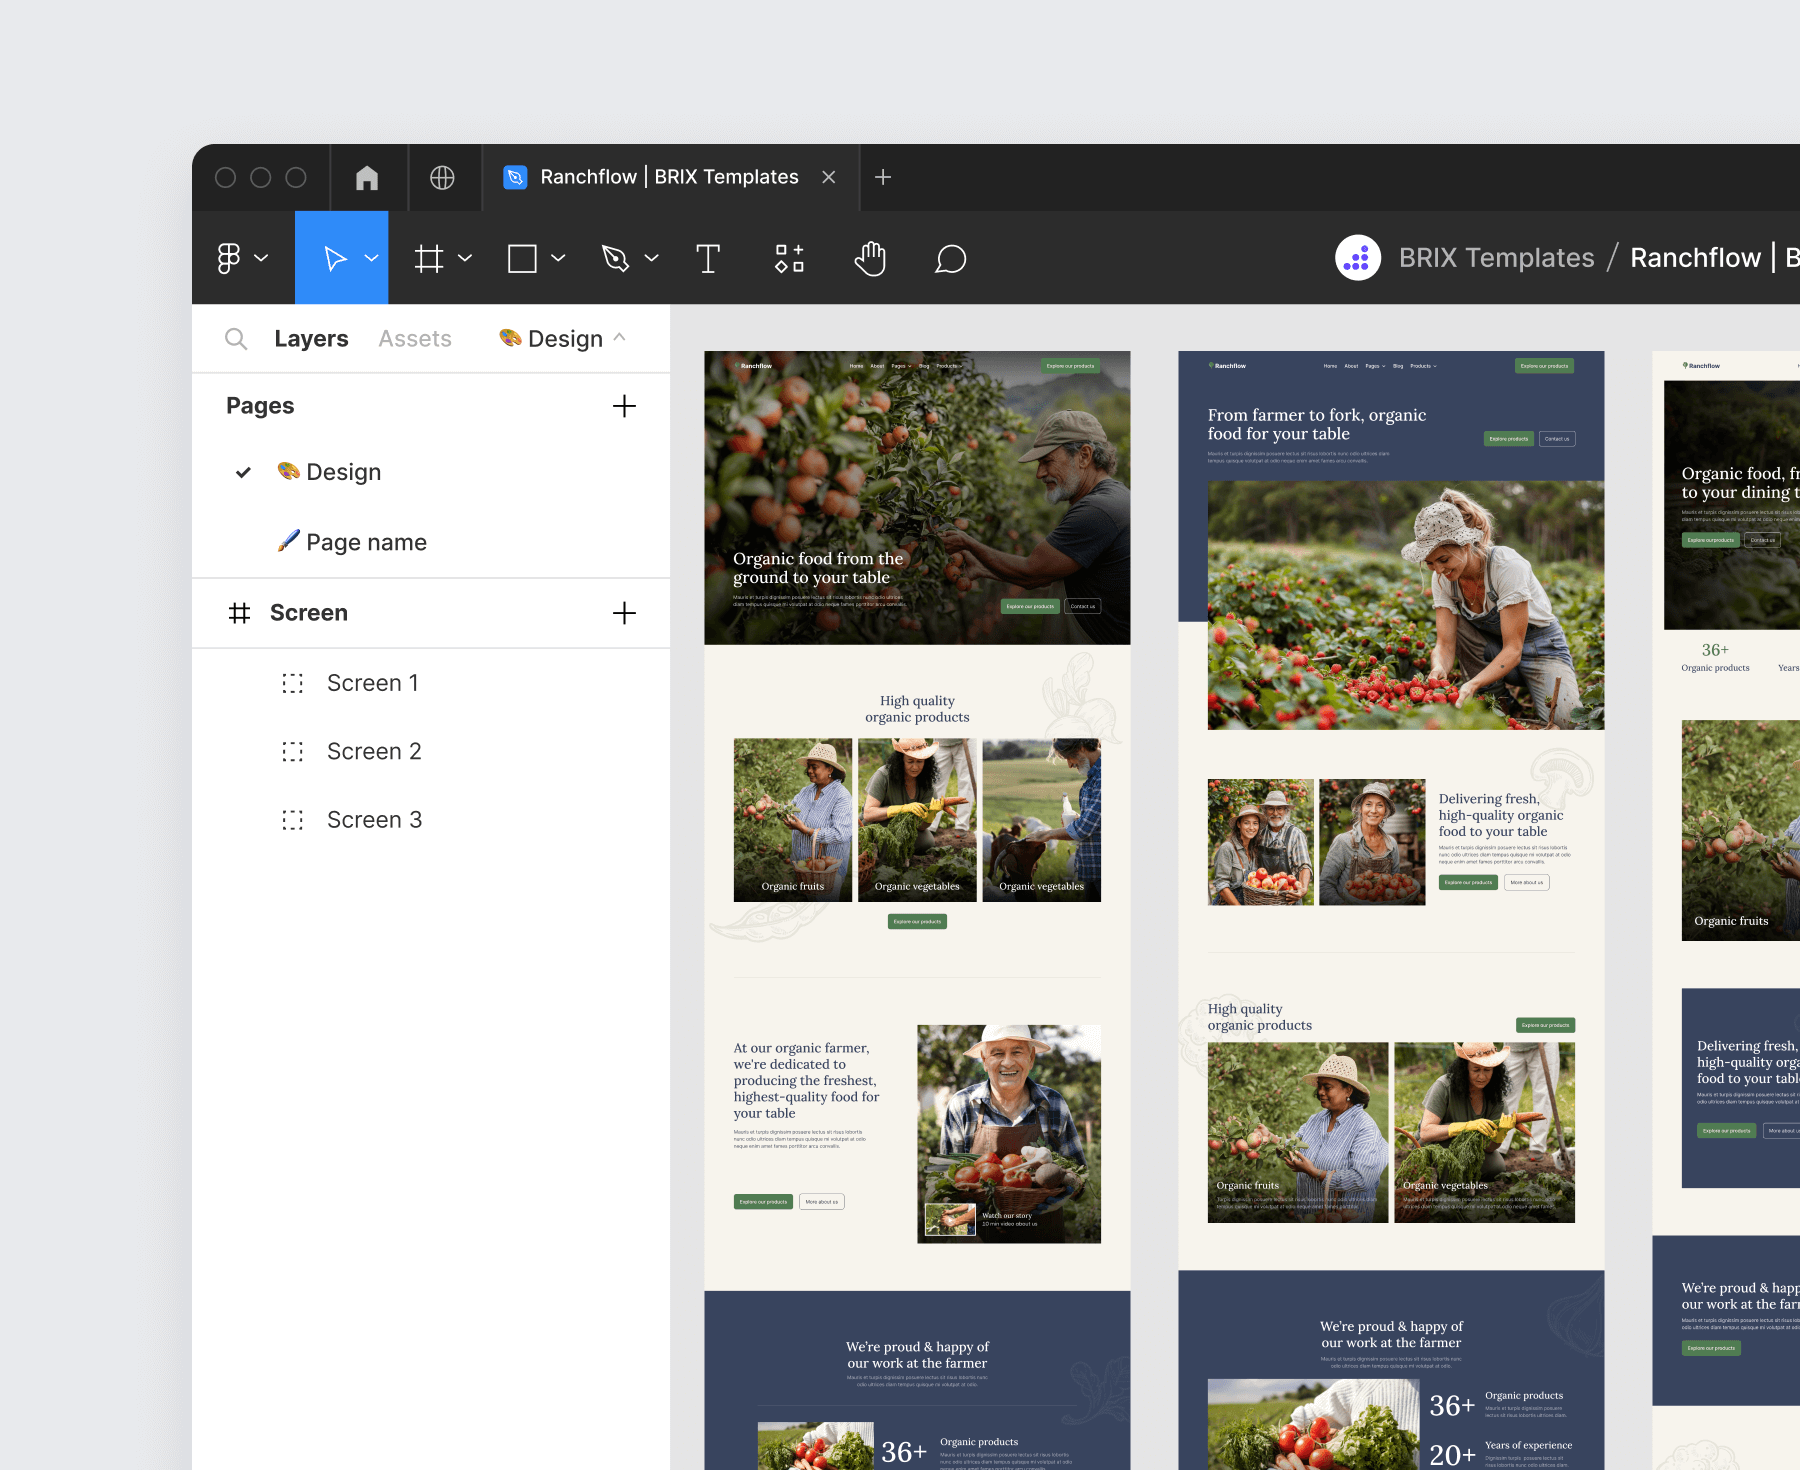The height and width of the screenshot is (1470, 1800).
Task: Open the Frame tool options chevron
Action: [465, 258]
